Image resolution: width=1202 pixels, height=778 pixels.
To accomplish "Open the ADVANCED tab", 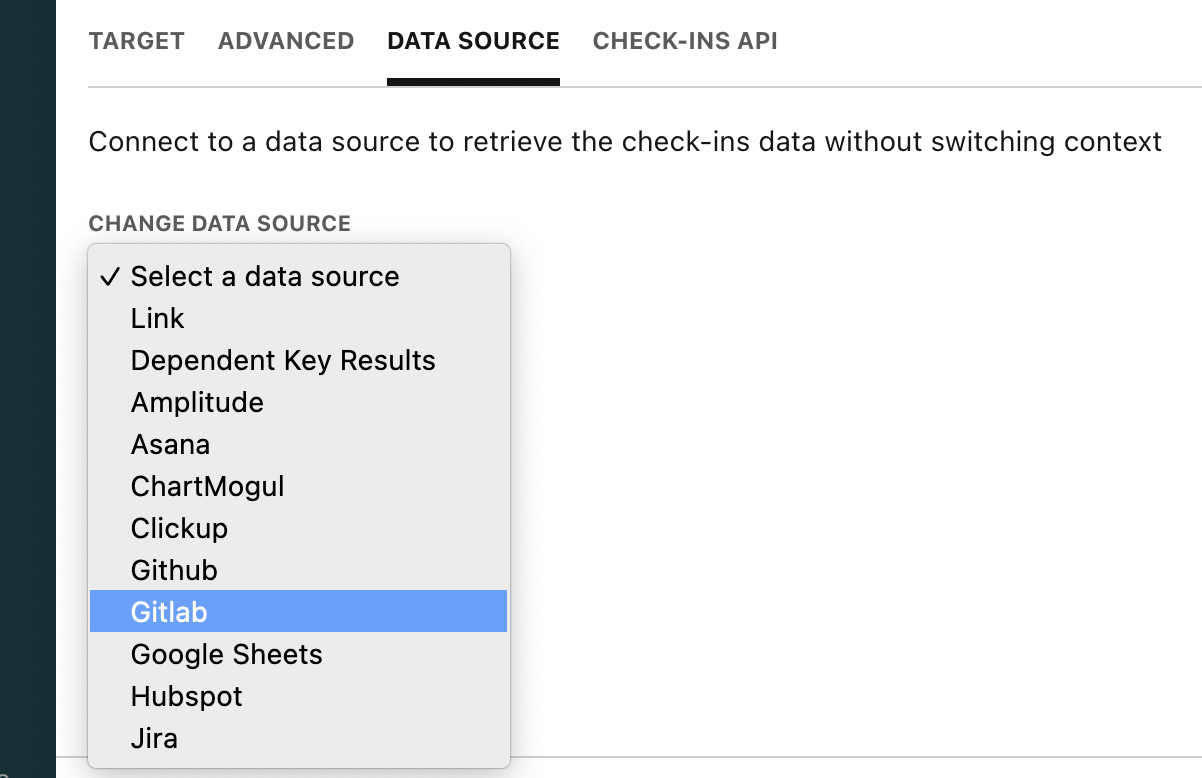I will click(286, 41).
